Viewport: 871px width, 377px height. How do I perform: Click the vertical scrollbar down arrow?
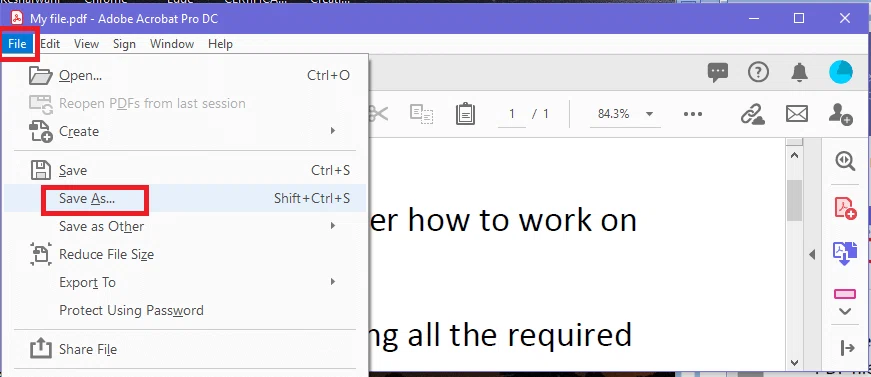point(794,363)
